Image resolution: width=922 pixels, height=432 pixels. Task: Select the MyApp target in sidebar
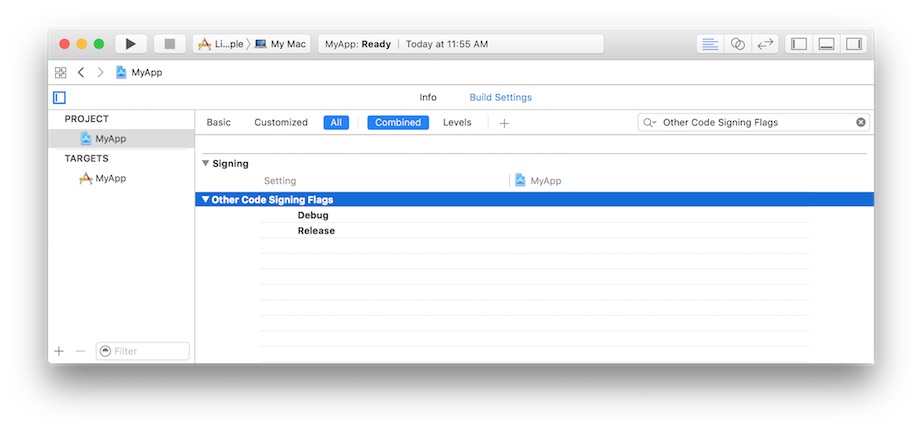109,179
